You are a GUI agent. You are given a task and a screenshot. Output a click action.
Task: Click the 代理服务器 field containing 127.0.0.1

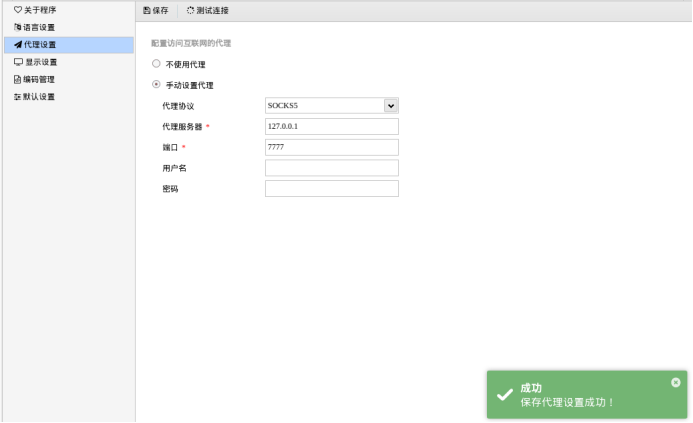pos(331,126)
